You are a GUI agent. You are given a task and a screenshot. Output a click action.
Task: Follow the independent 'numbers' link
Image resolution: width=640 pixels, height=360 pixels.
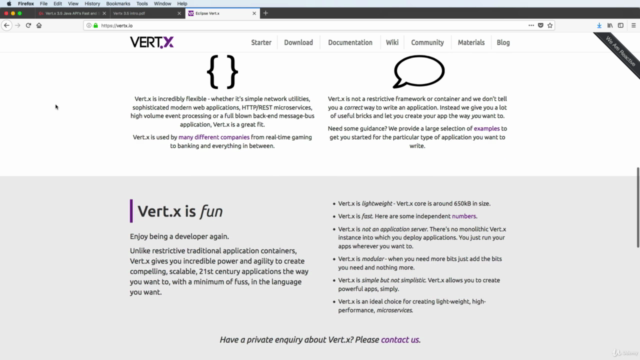(464, 216)
